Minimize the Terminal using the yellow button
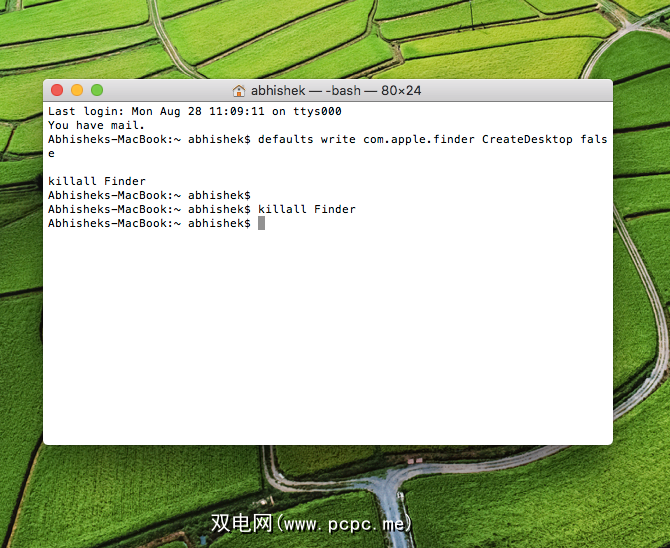 tap(77, 90)
